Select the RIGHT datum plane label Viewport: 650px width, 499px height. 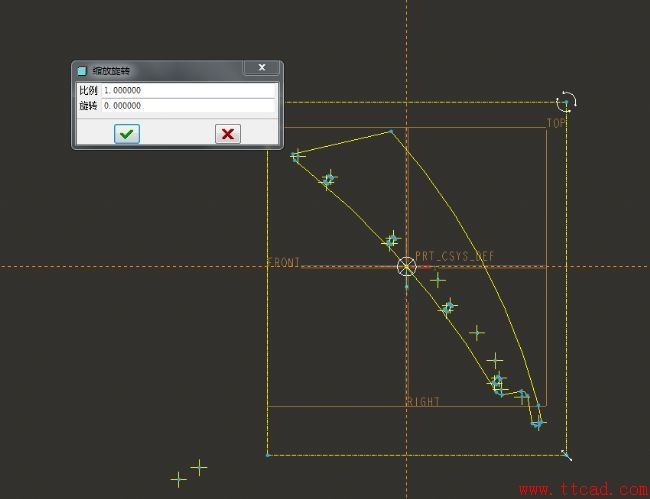pos(423,402)
